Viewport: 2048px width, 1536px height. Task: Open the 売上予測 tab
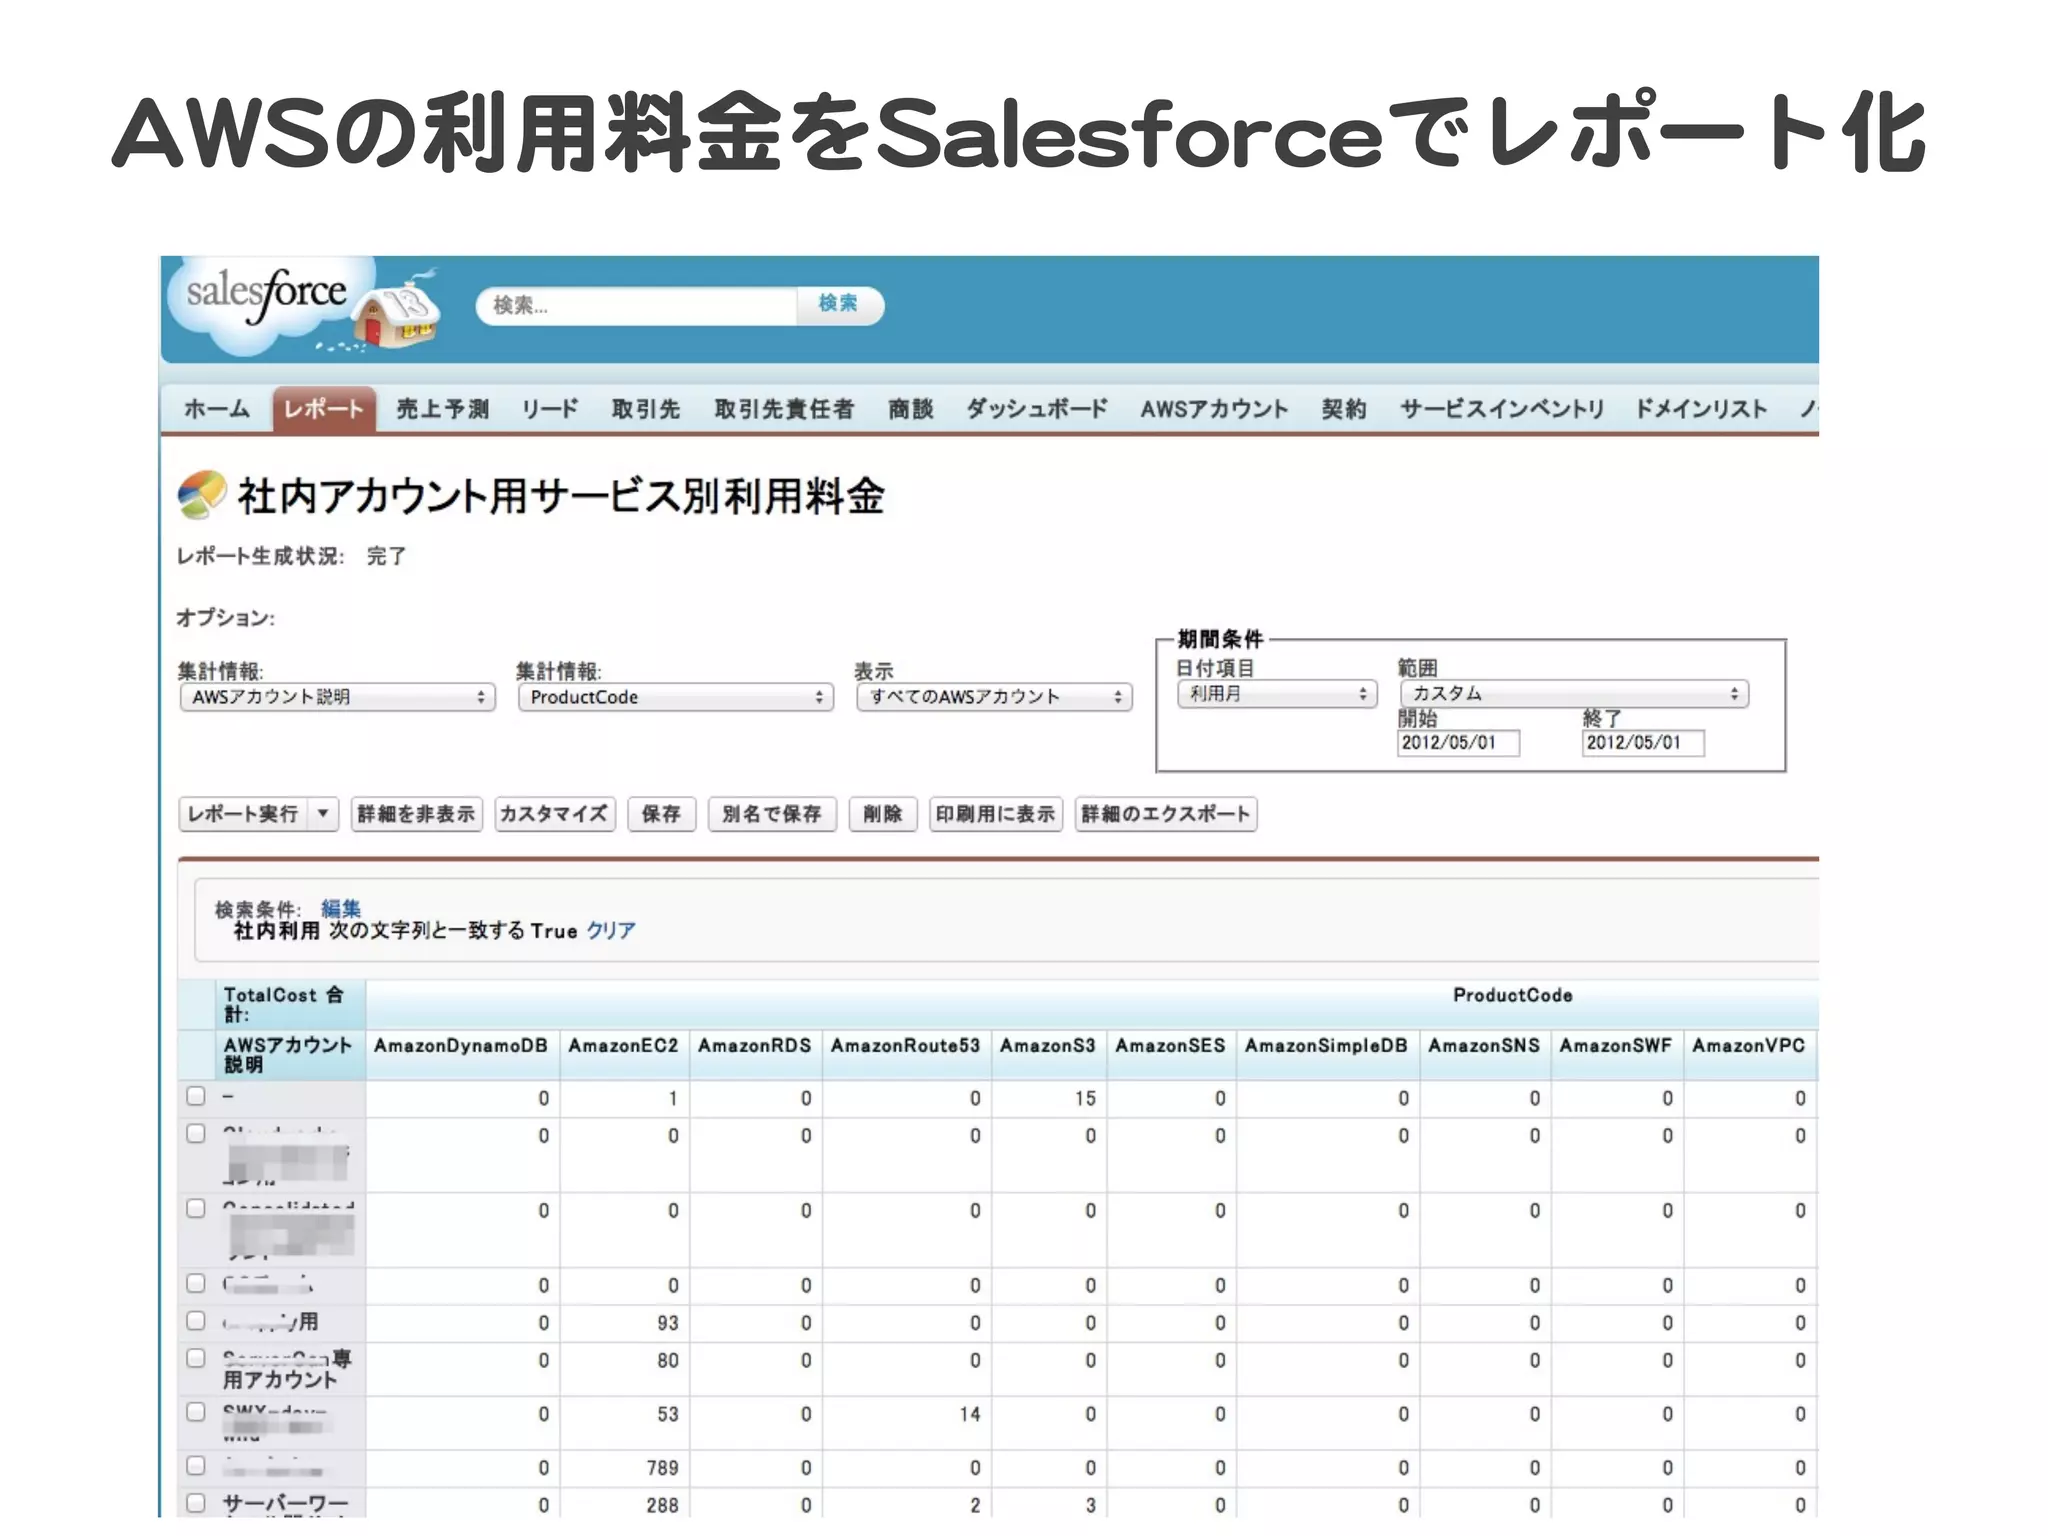[x=442, y=409]
